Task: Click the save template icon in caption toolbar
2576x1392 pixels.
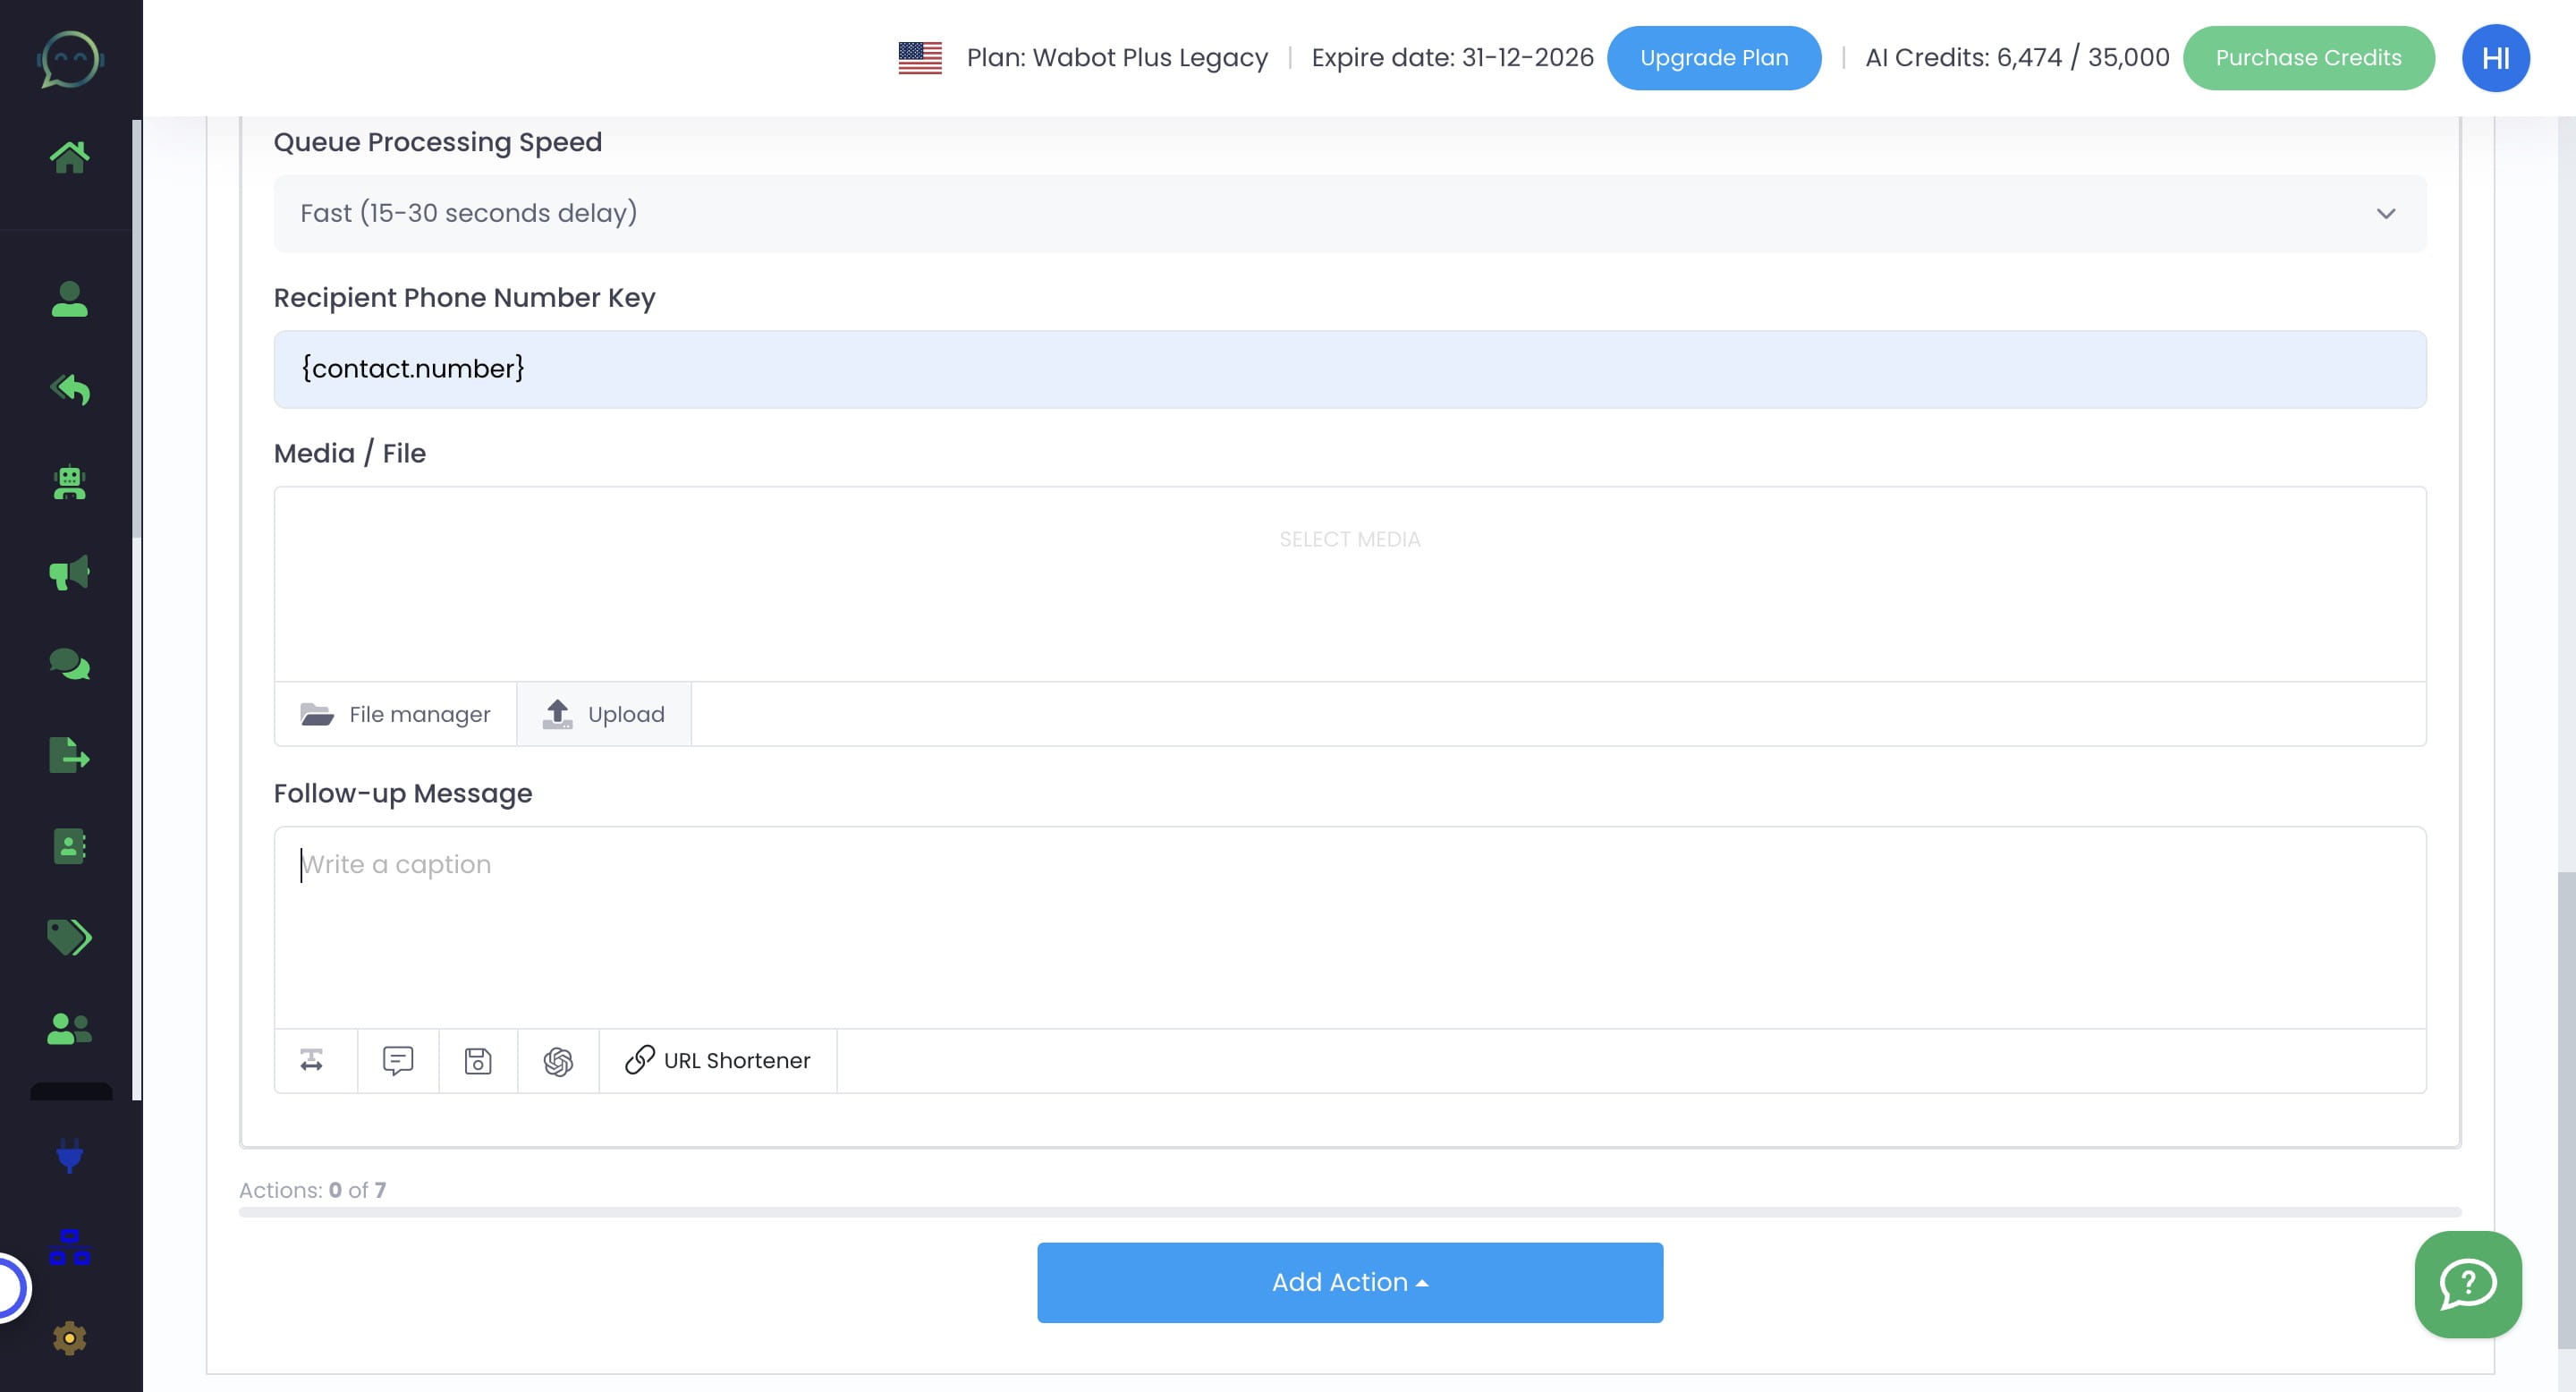Action: 478,1061
